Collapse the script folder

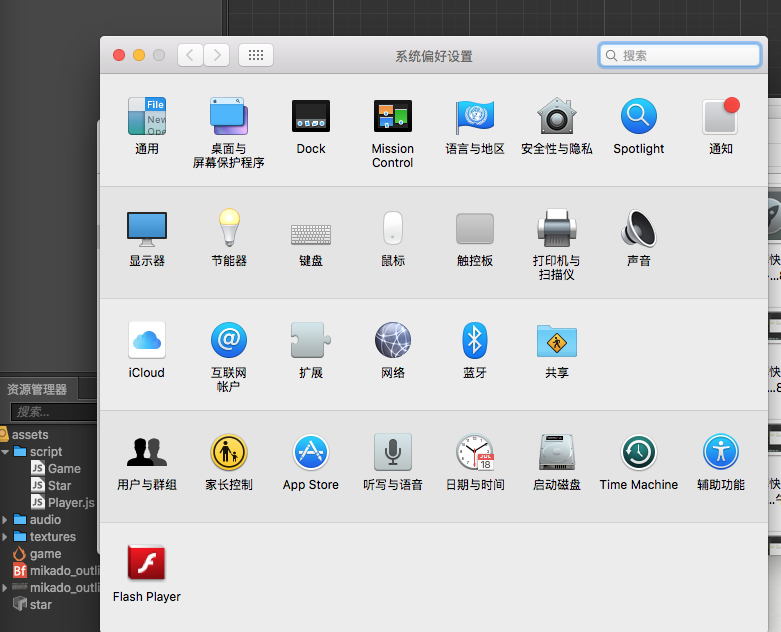click(x=5, y=452)
